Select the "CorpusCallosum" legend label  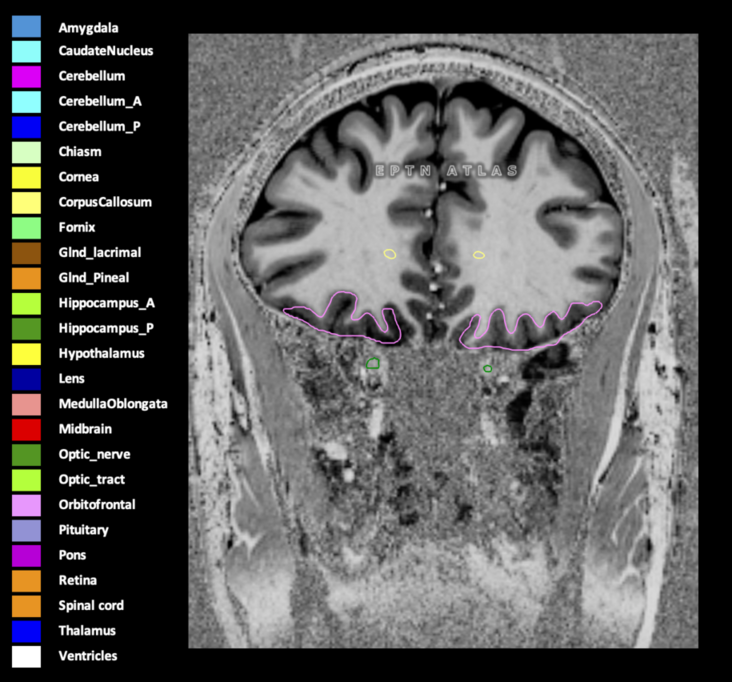[105, 202]
